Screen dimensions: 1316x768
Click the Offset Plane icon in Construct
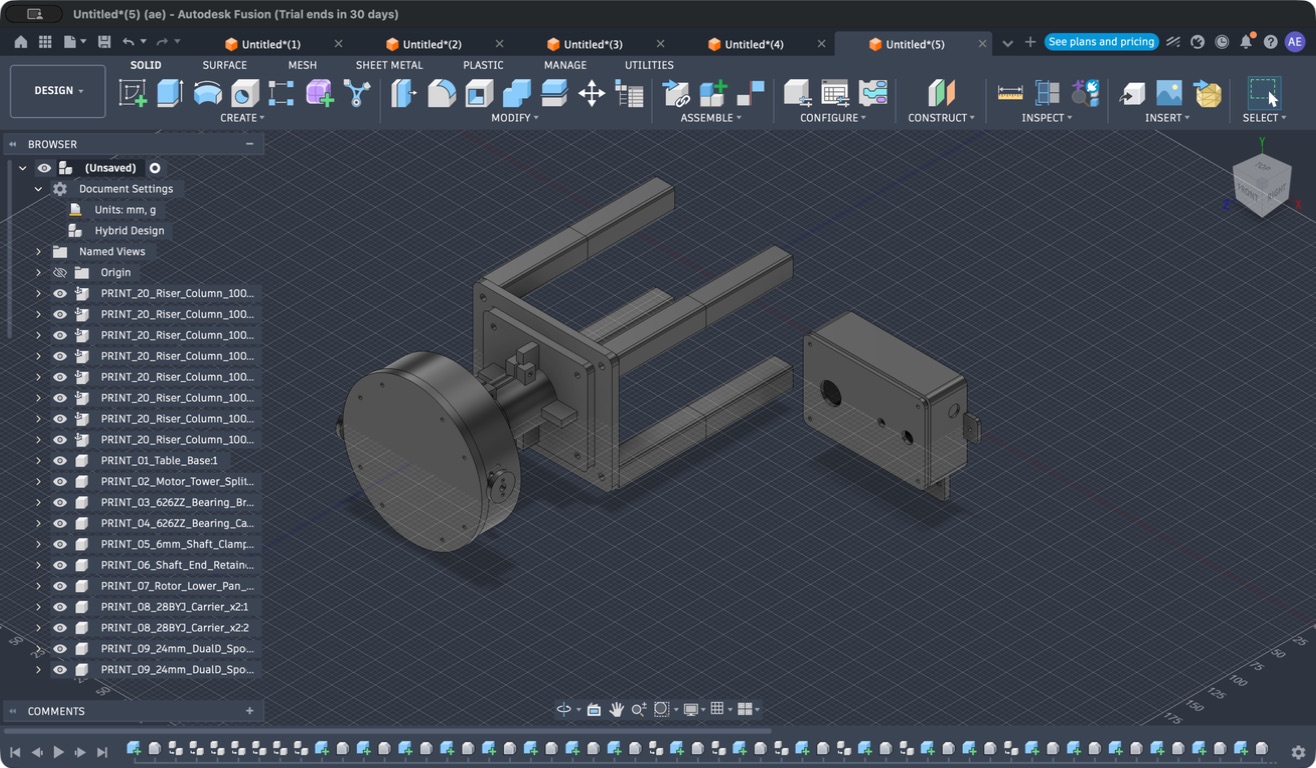point(940,93)
